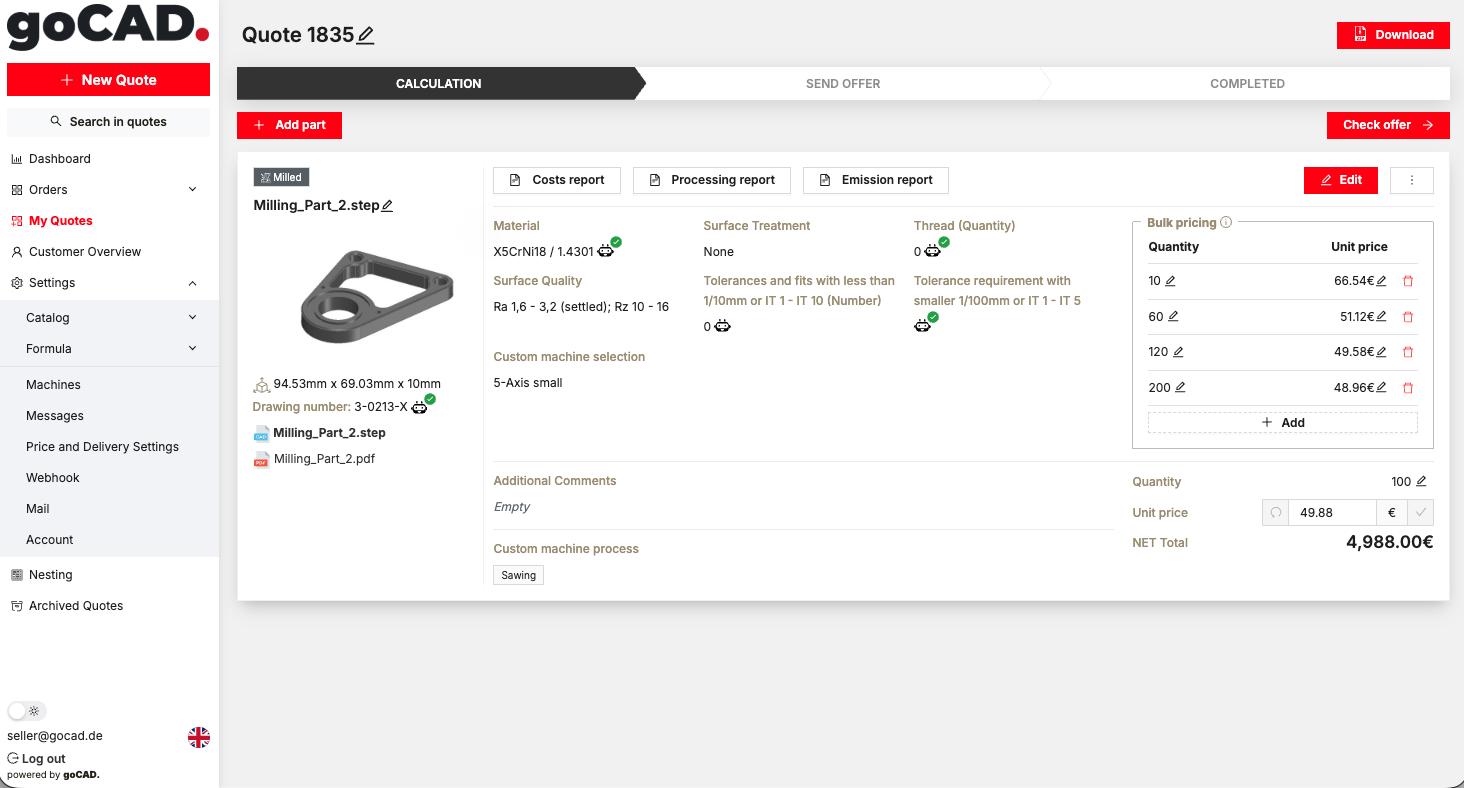Open the Milling_Part_2.pdf file
The height and width of the screenshot is (788, 1464).
tap(324, 459)
